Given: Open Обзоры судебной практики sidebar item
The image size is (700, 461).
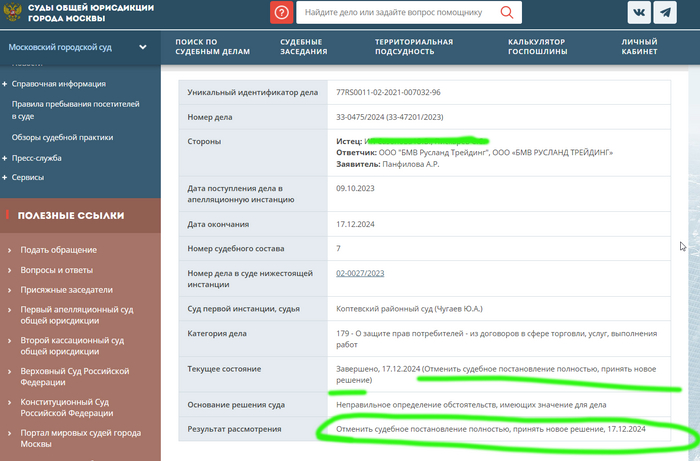Looking at the screenshot, I should [62, 137].
